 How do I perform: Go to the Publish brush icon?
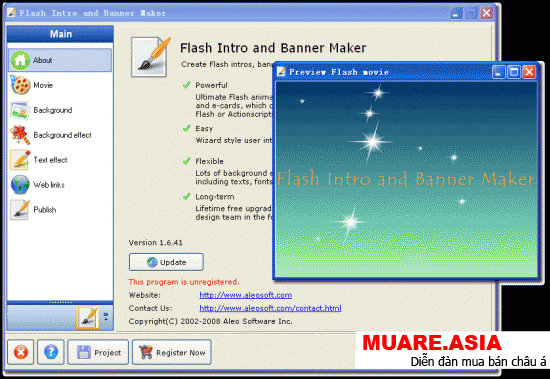pyautogui.click(x=20, y=210)
